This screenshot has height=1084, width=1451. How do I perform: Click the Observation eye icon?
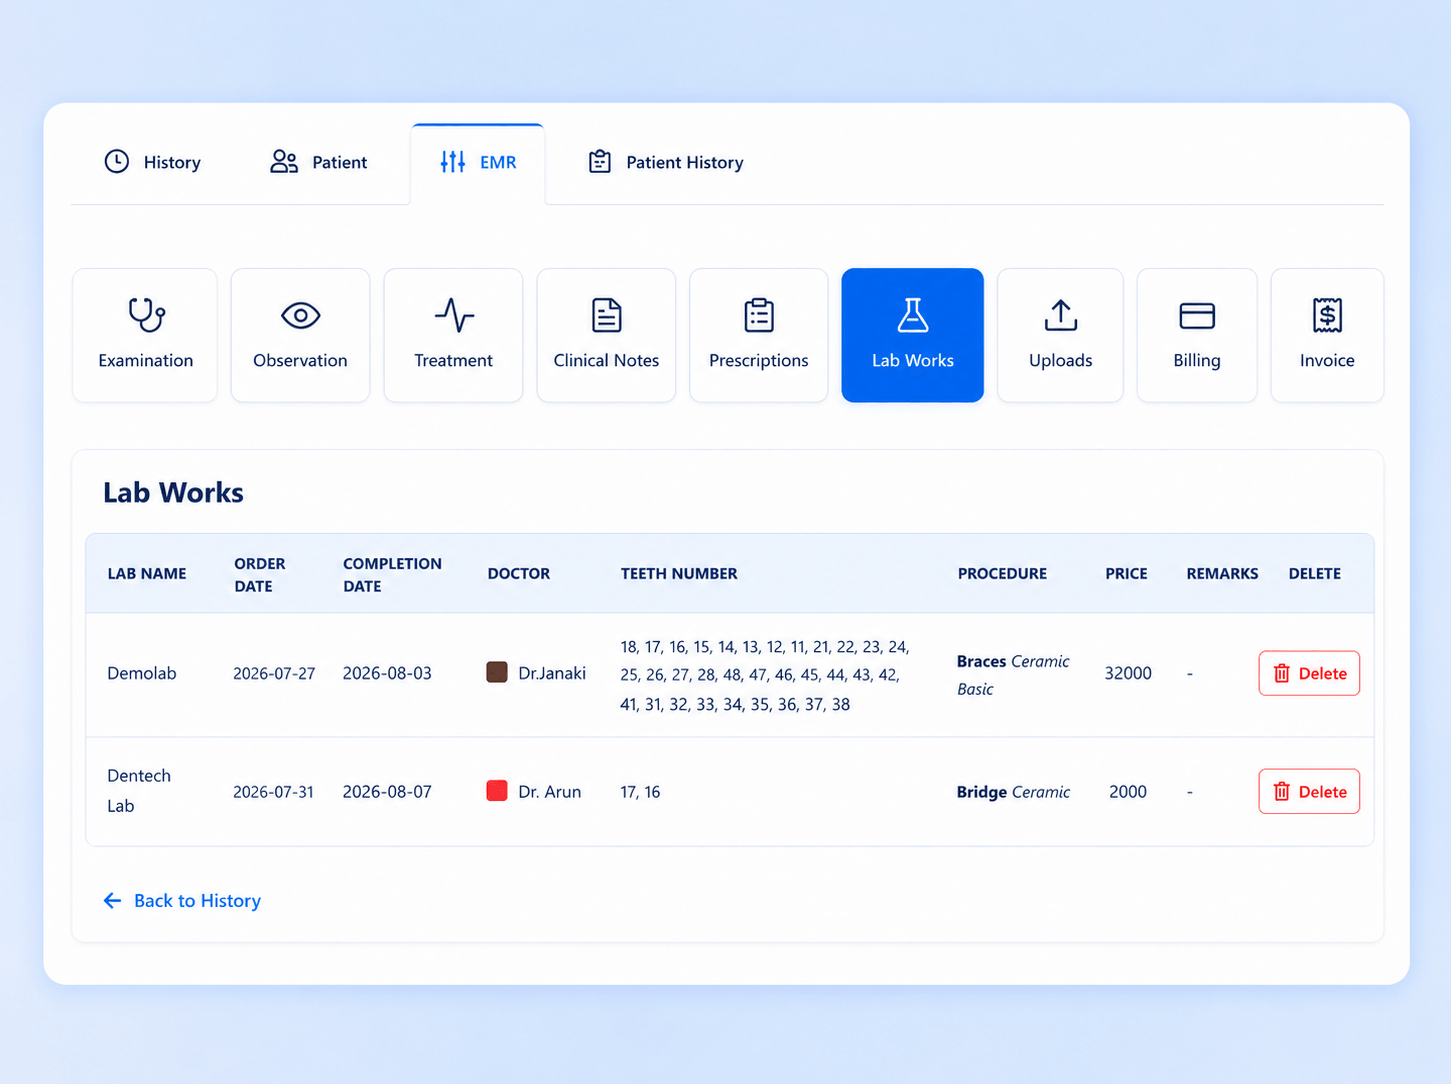pos(300,315)
